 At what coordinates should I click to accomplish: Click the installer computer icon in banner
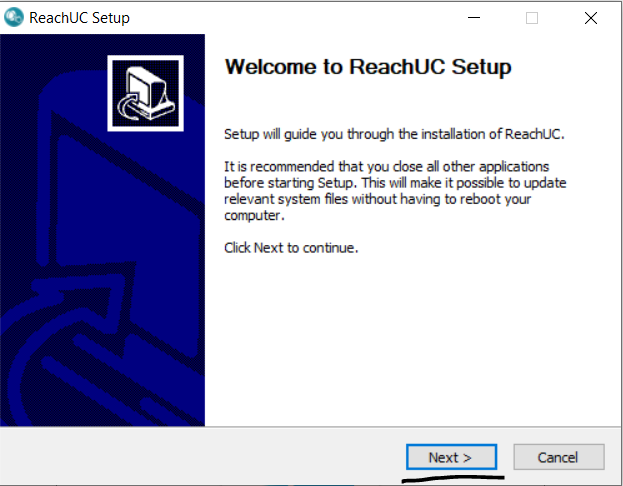(146, 92)
